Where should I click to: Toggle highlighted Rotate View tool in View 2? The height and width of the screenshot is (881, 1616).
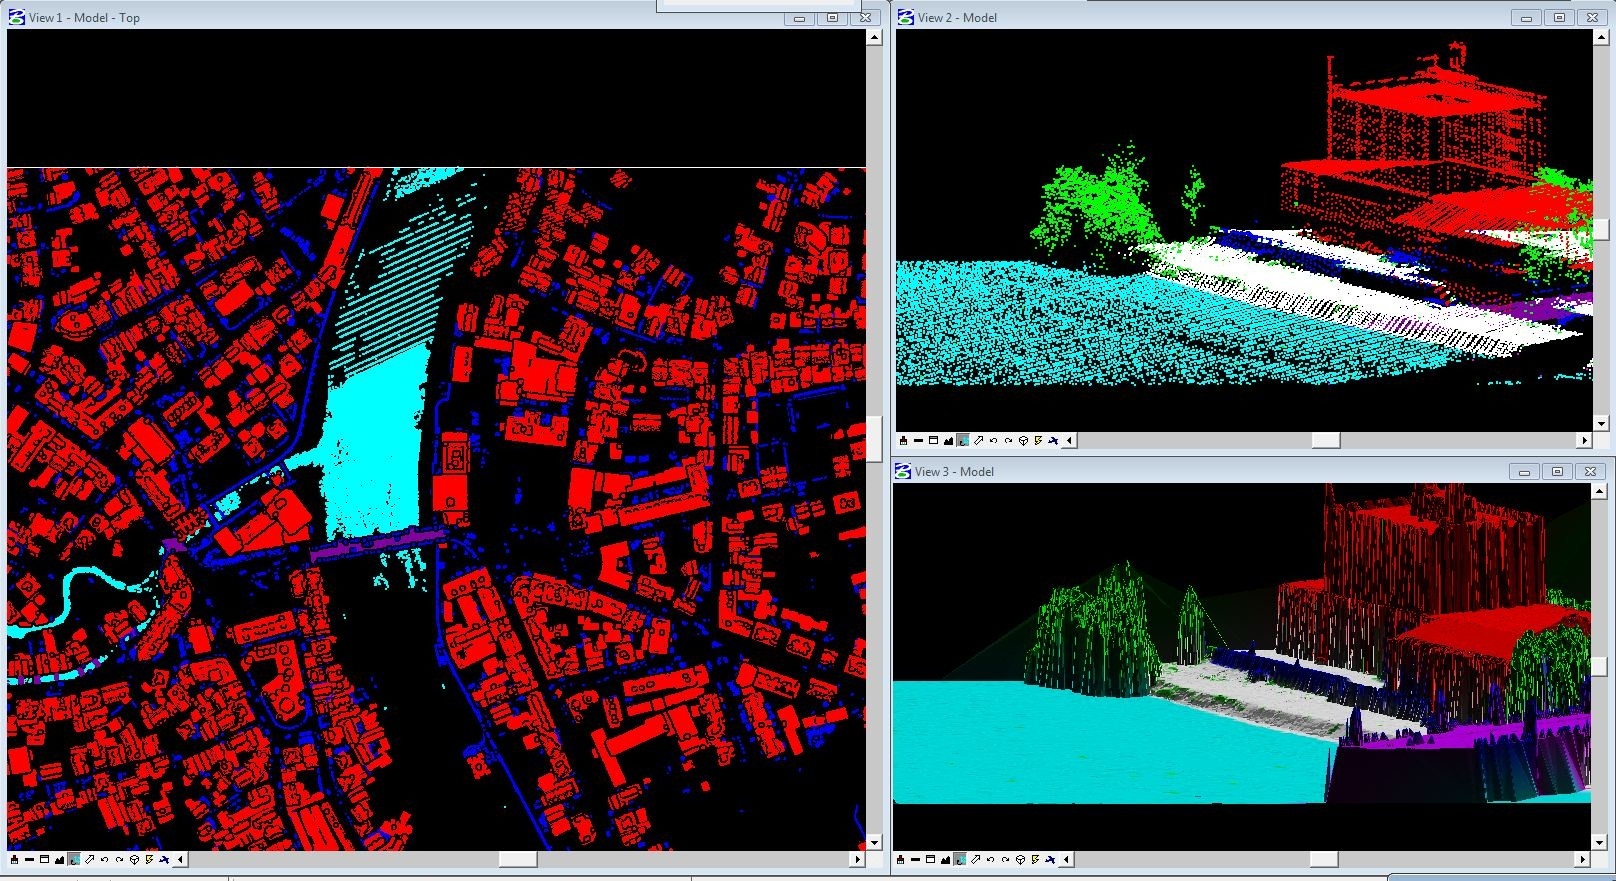(x=963, y=440)
